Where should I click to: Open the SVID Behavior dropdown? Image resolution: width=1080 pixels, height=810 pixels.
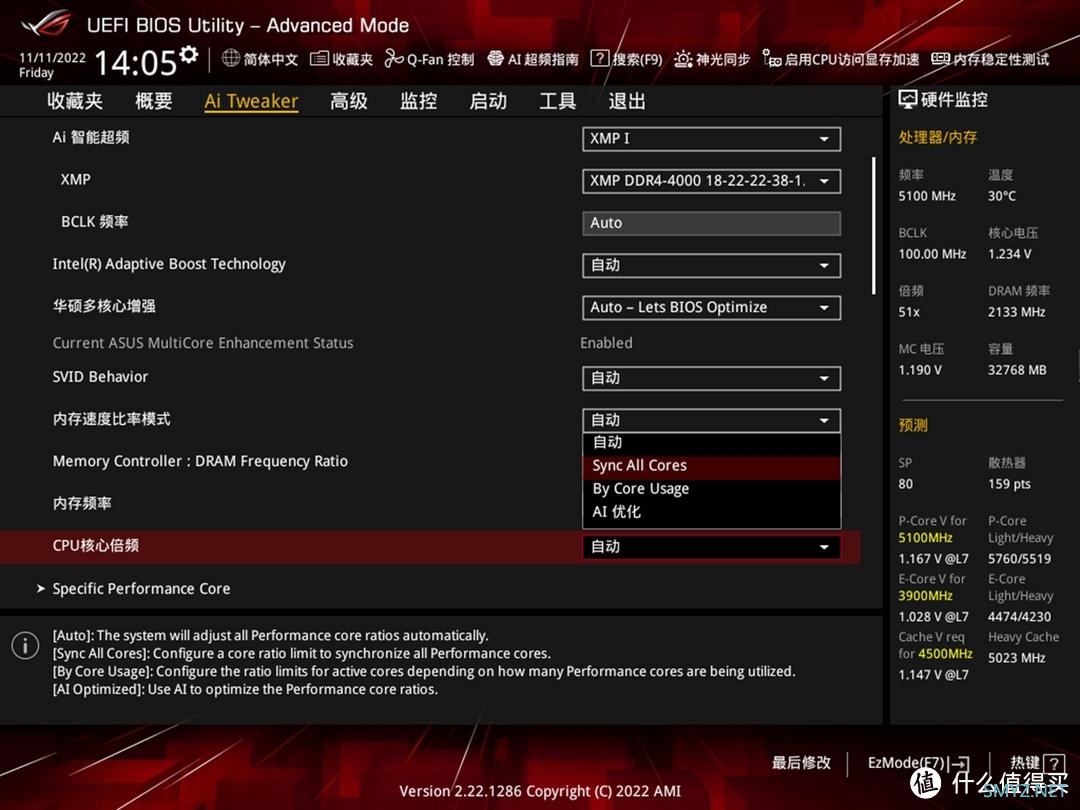712,378
